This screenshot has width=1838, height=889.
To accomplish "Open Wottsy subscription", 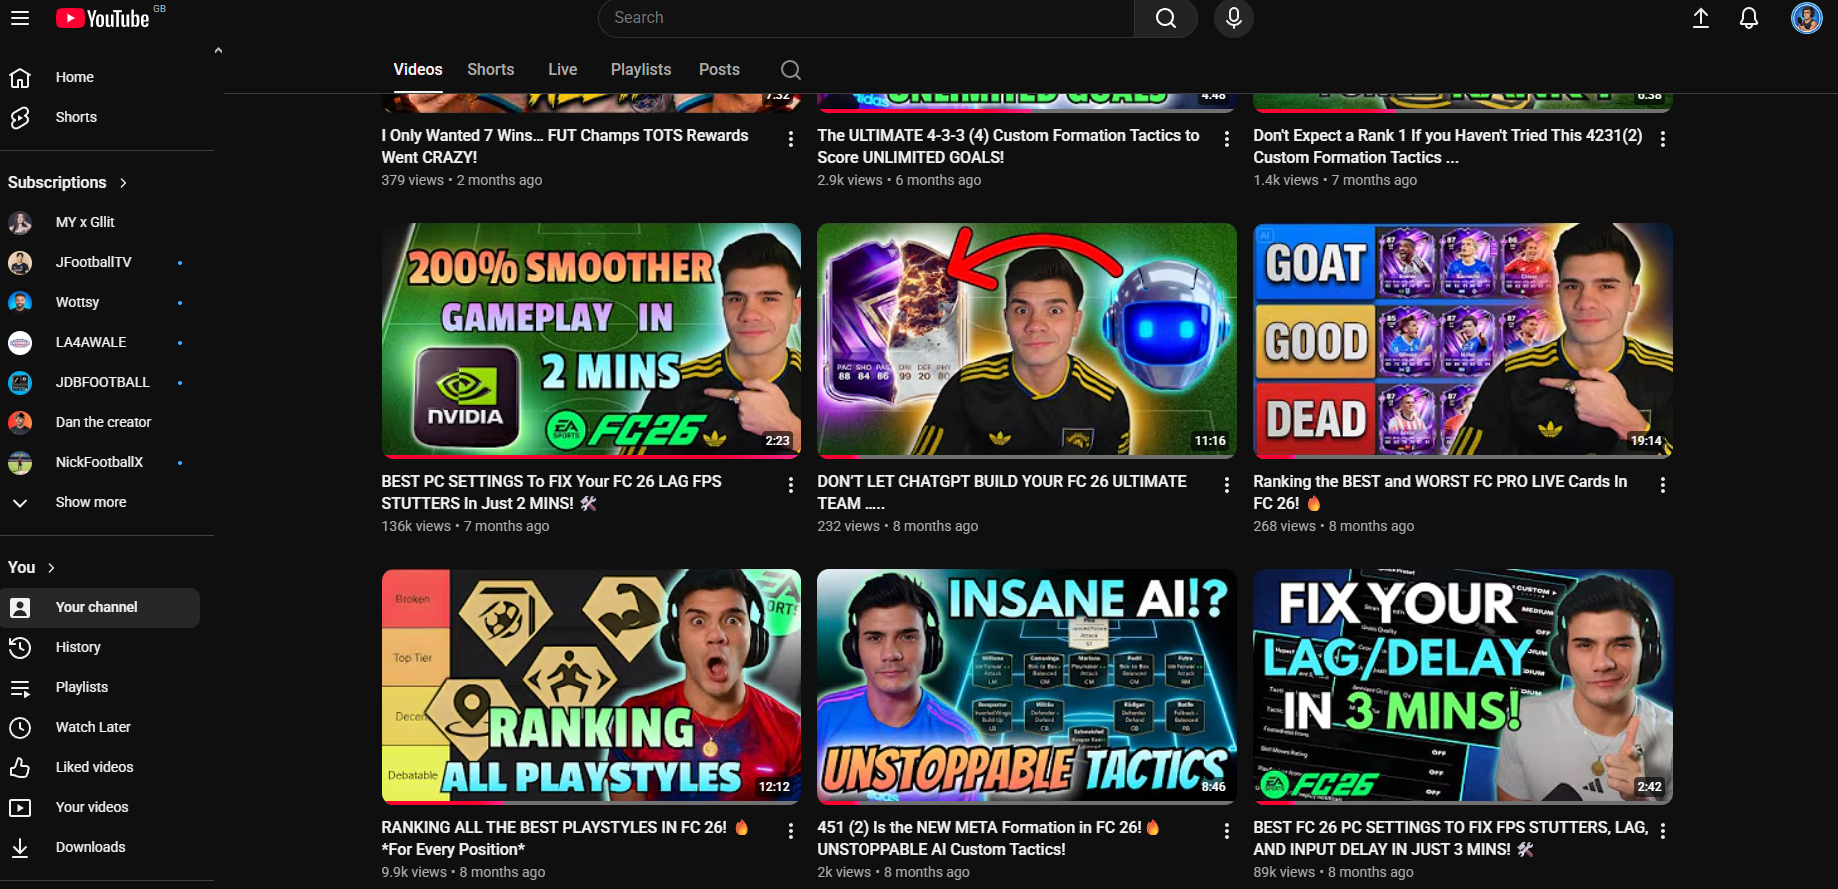I will point(100,302).
